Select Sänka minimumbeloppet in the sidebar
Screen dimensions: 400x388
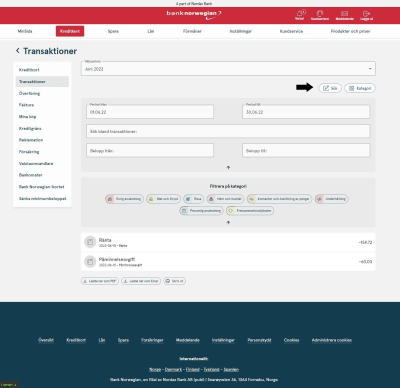[42, 198]
